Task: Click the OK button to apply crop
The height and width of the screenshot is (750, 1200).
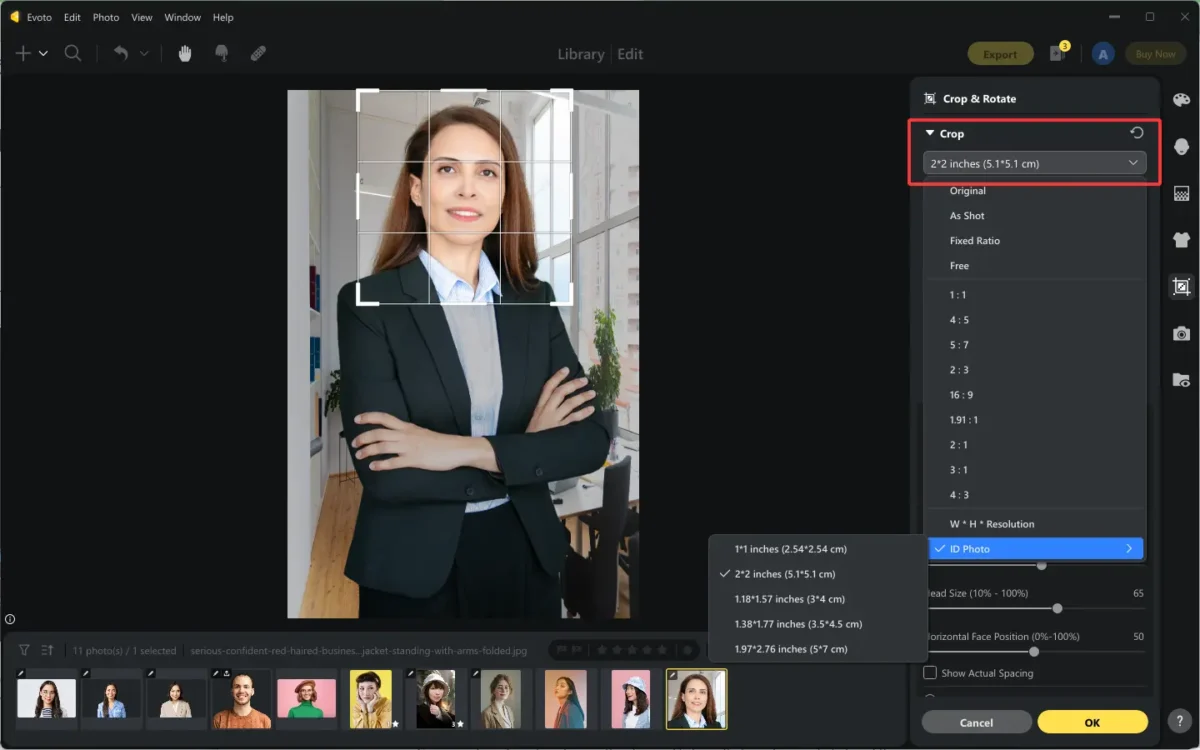Action: coord(1092,721)
